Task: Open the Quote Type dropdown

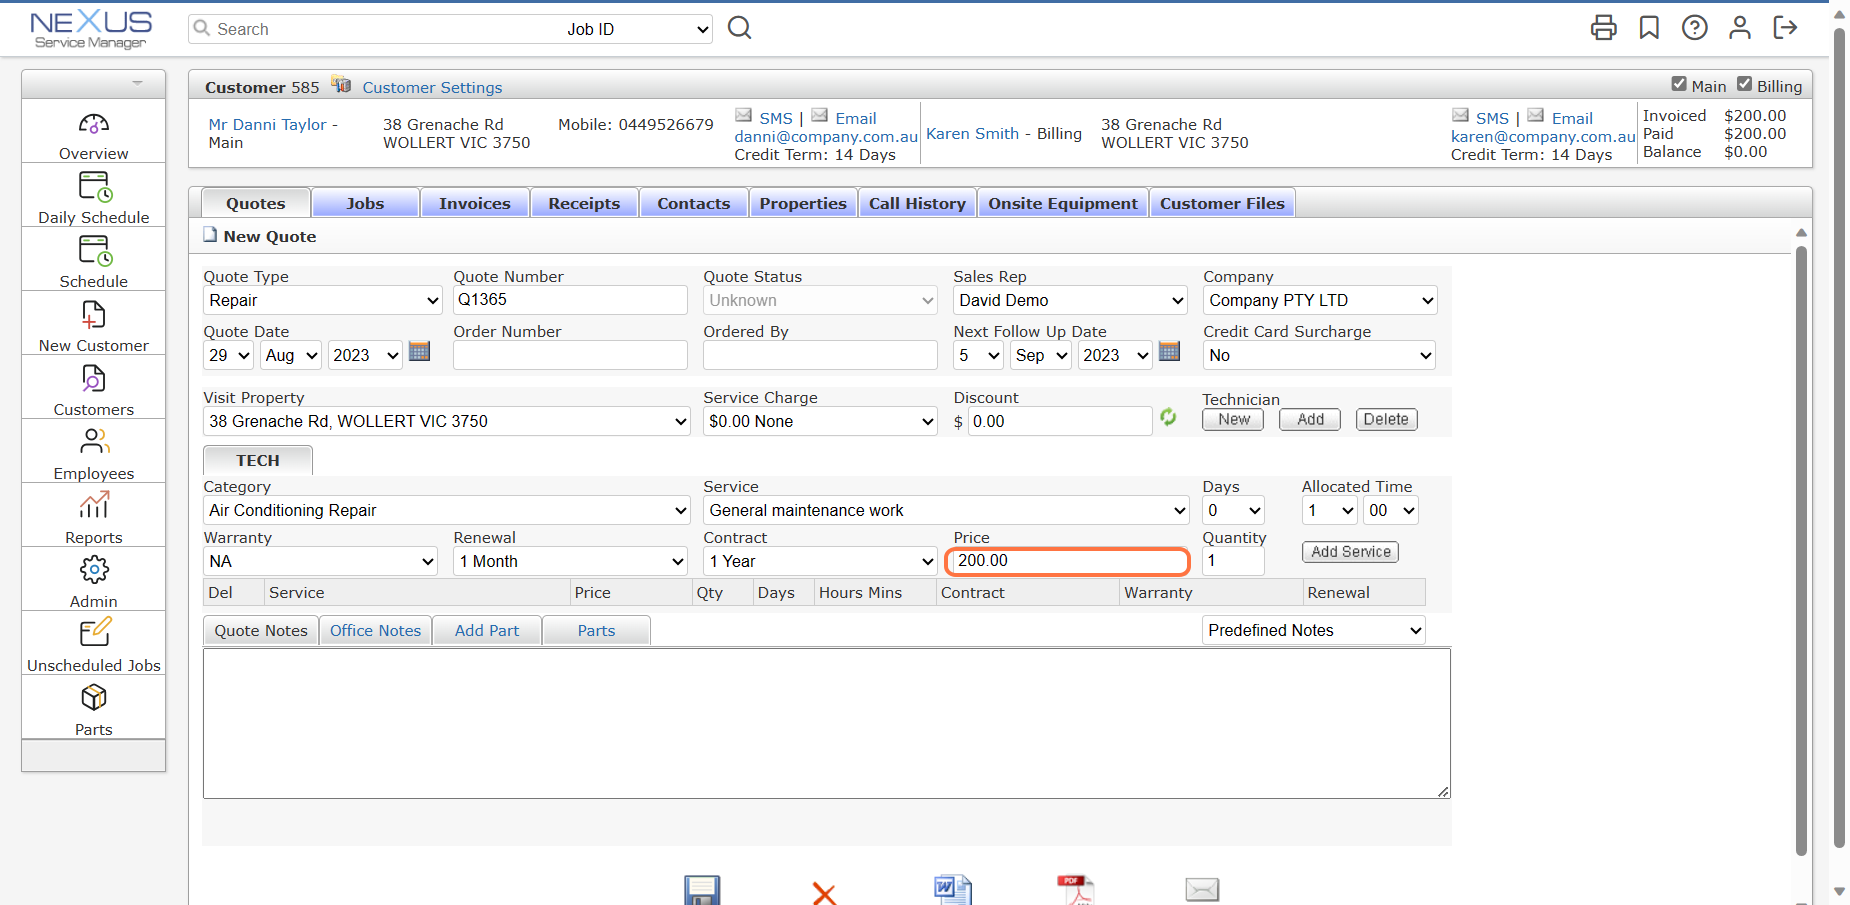Action: tap(323, 300)
